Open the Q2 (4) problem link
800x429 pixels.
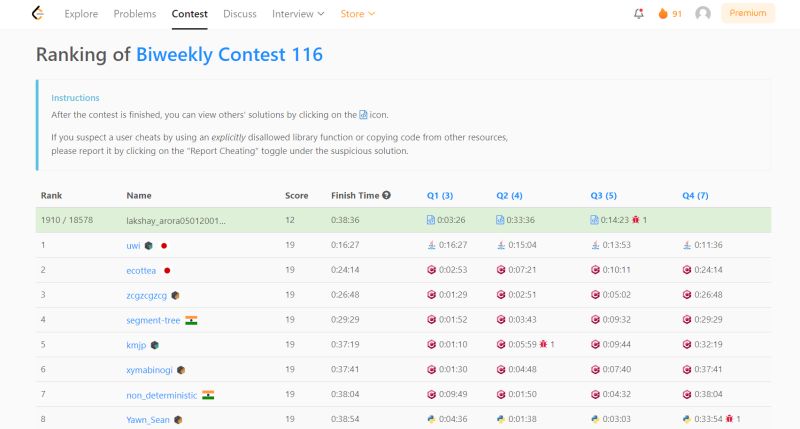pos(509,195)
